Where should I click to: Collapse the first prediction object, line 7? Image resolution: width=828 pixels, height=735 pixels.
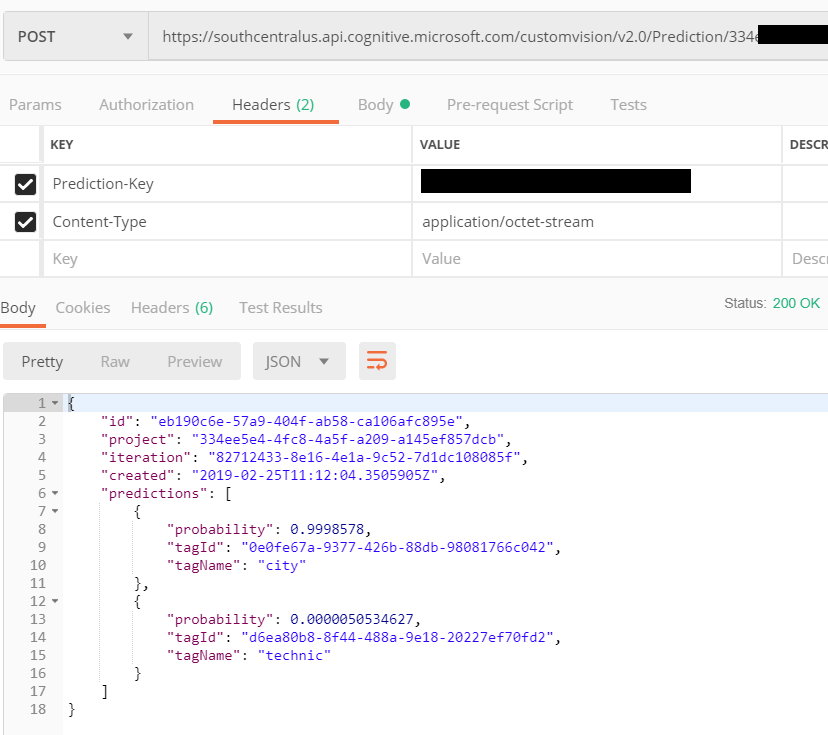pyautogui.click(x=55, y=511)
